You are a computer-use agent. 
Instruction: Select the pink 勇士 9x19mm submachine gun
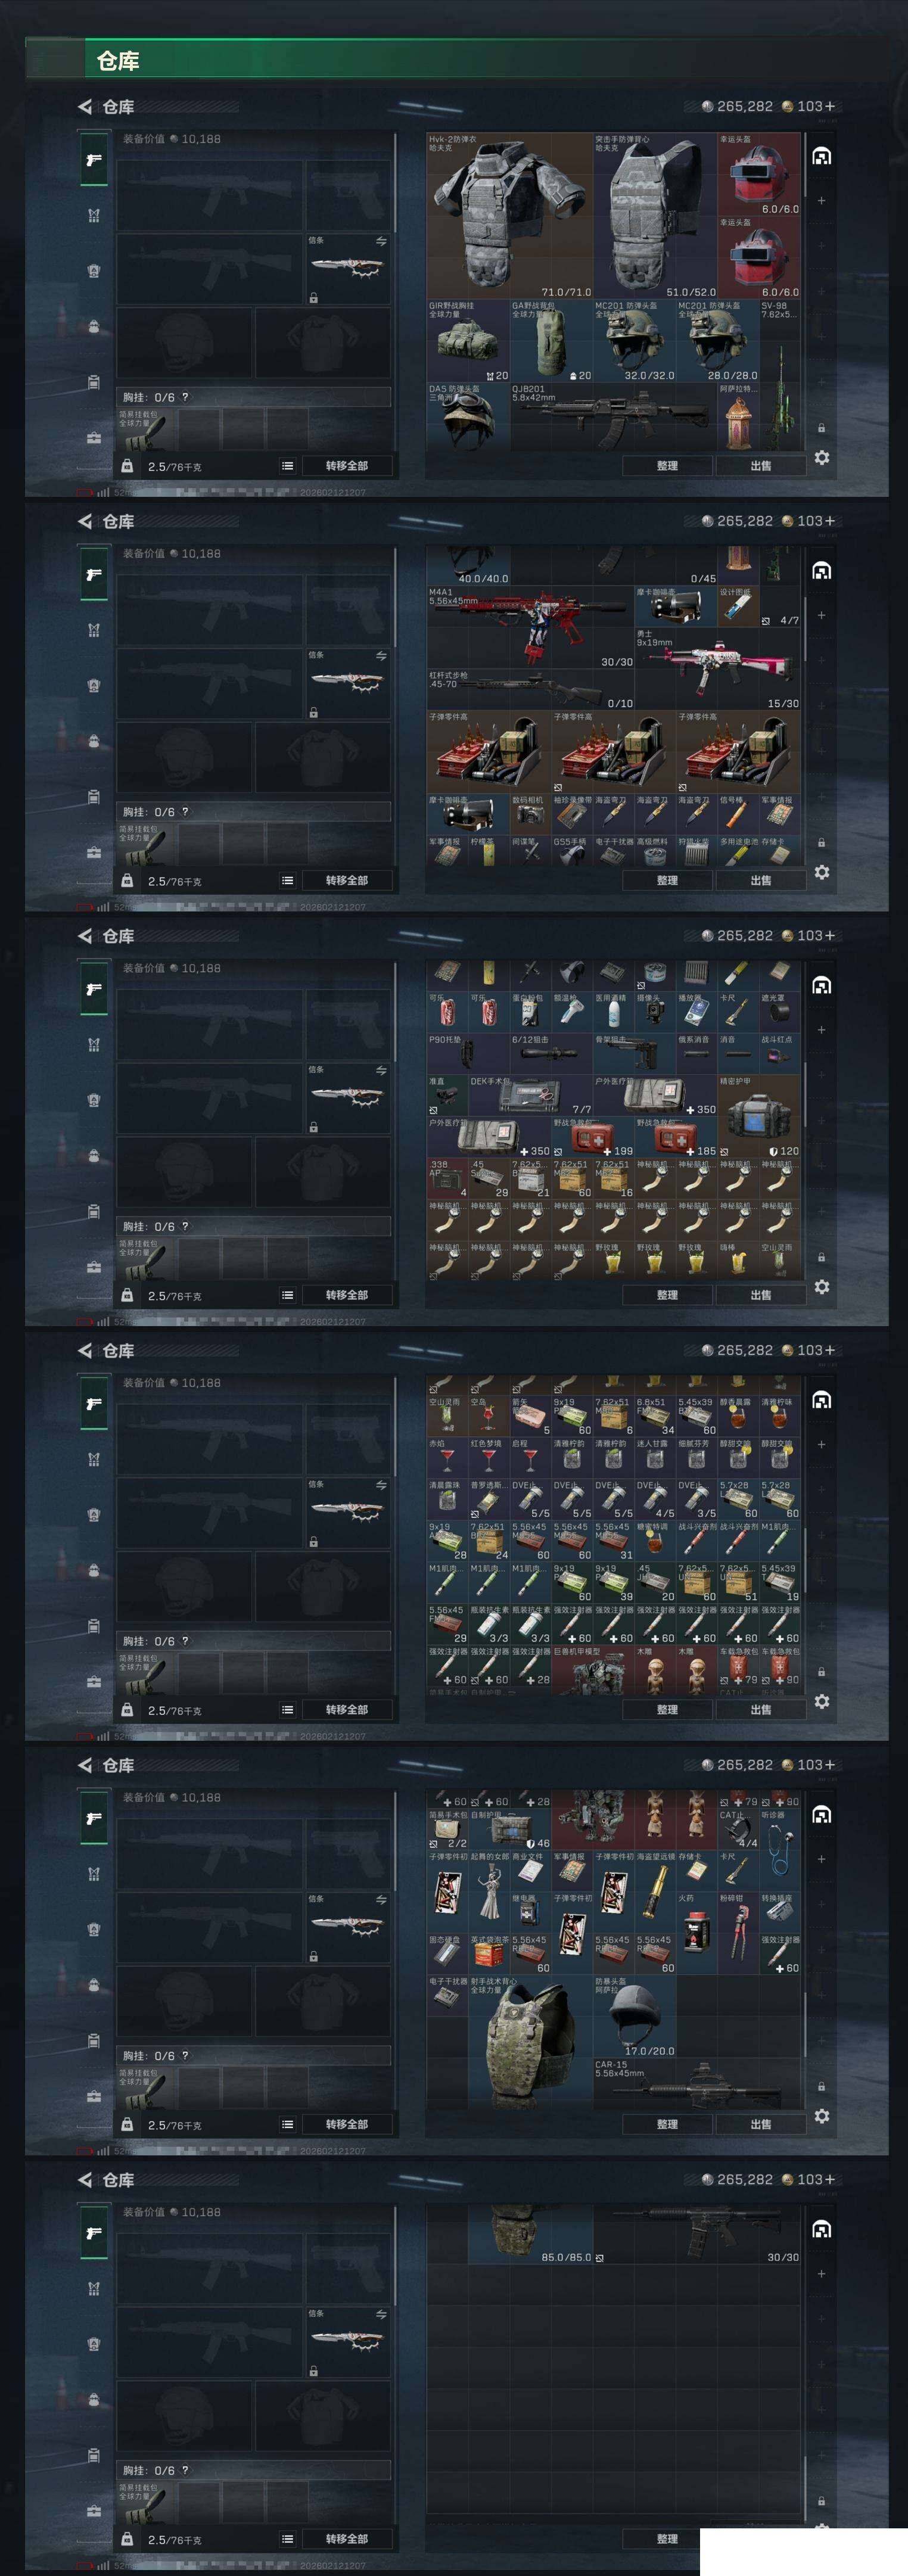(718, 668)
